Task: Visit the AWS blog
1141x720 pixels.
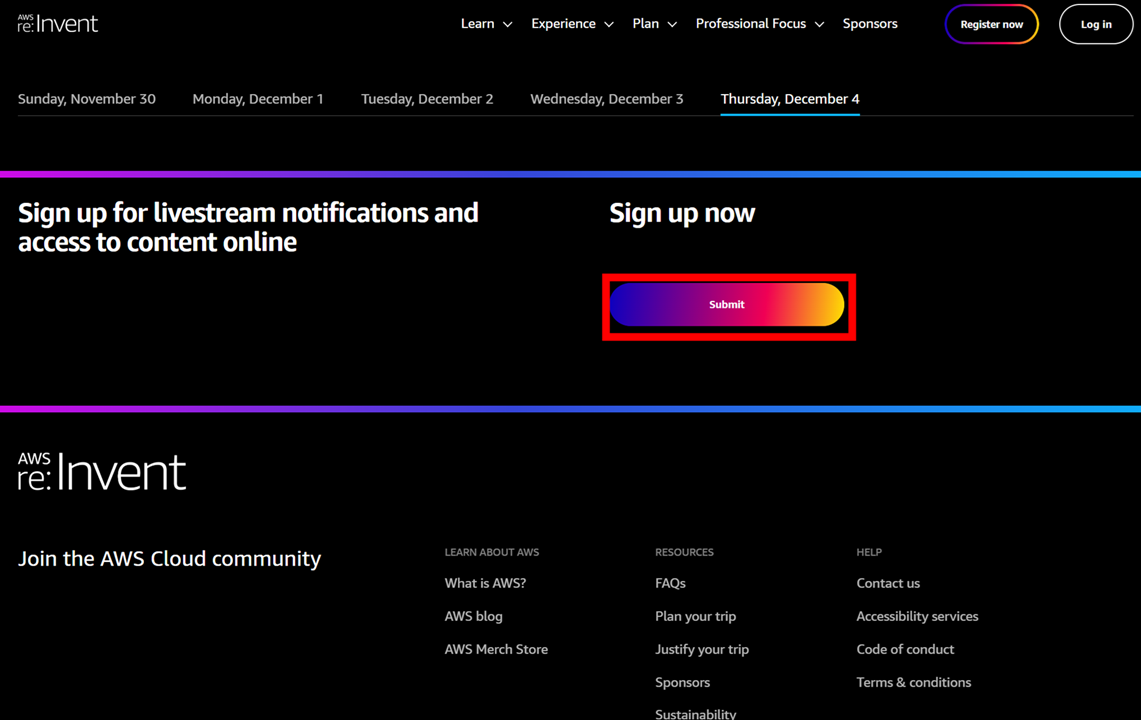Action: click(473, 616)
